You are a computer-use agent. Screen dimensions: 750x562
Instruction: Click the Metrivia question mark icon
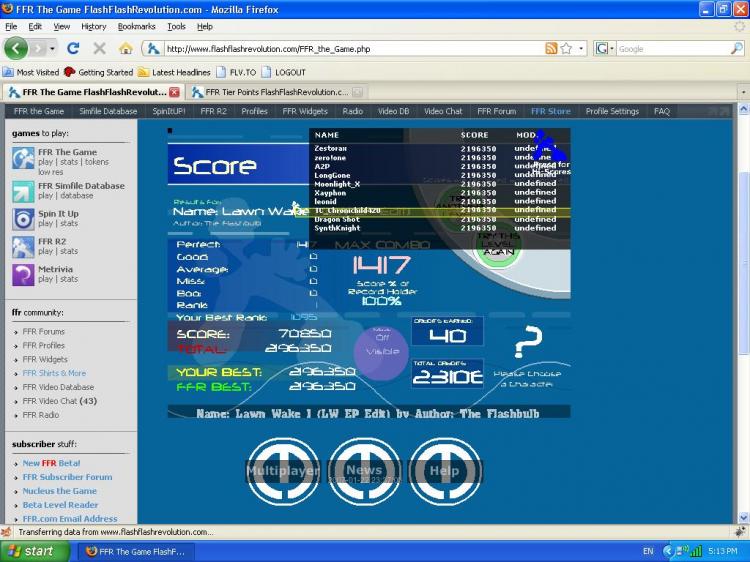23,275
